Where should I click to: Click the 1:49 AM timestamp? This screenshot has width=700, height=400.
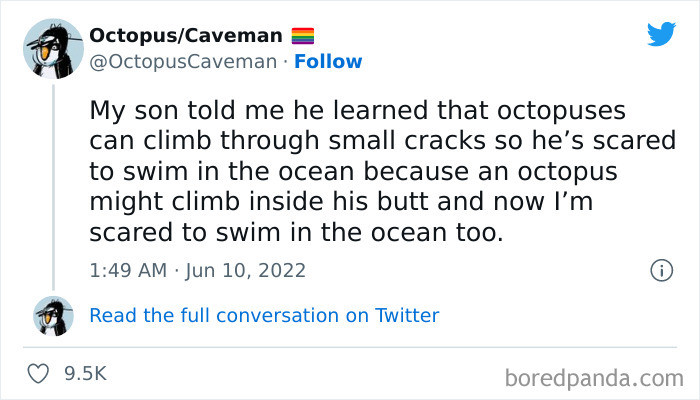coord(125,270)
